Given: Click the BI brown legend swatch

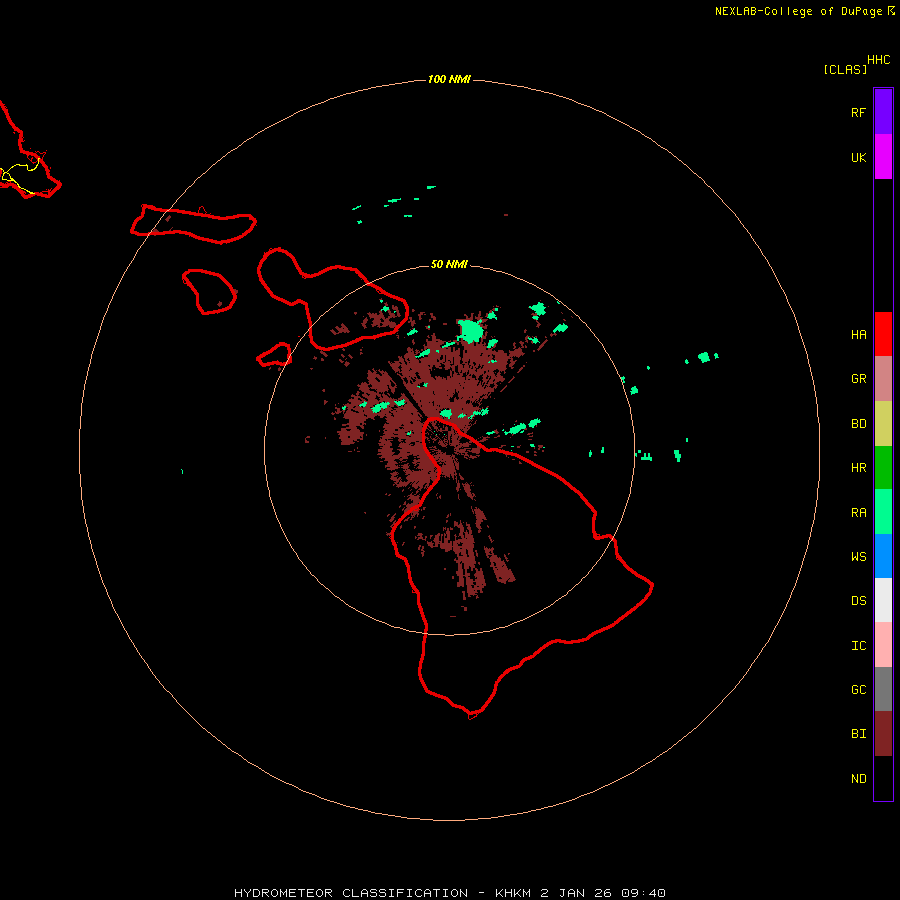Looking at the screenshot, I should (883, 734).
